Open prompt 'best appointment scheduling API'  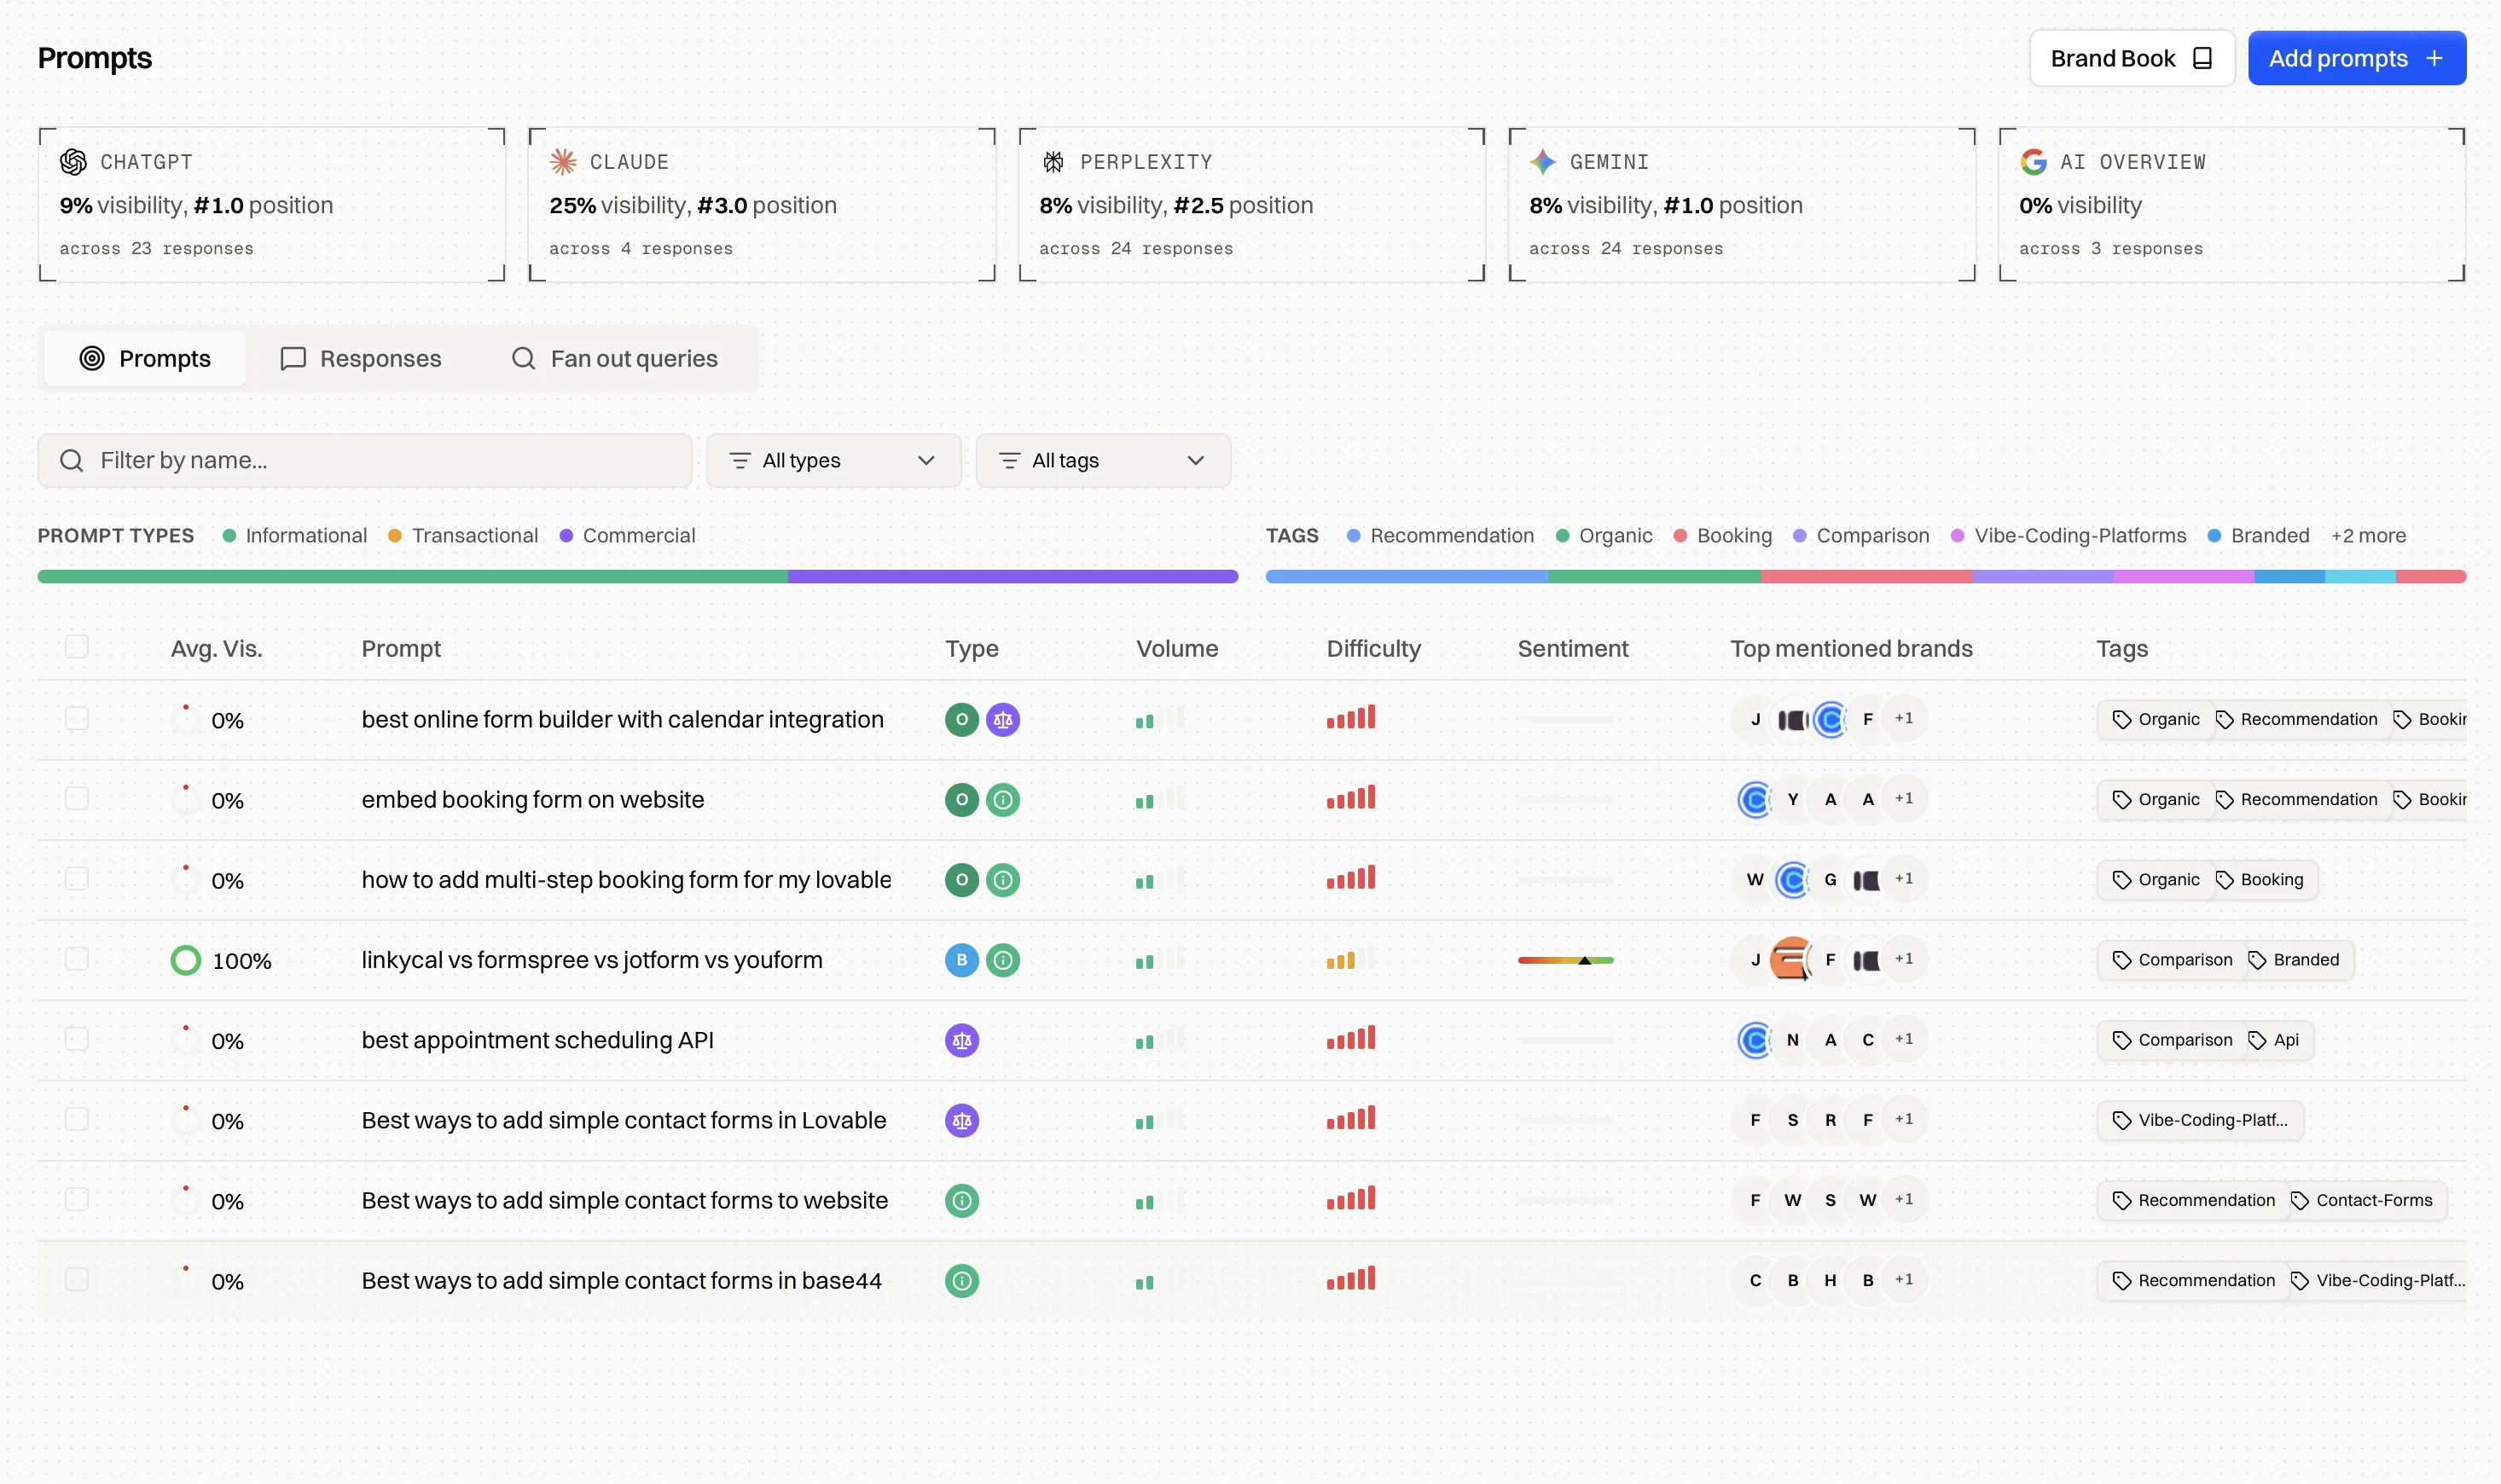tap(537, 1040)
